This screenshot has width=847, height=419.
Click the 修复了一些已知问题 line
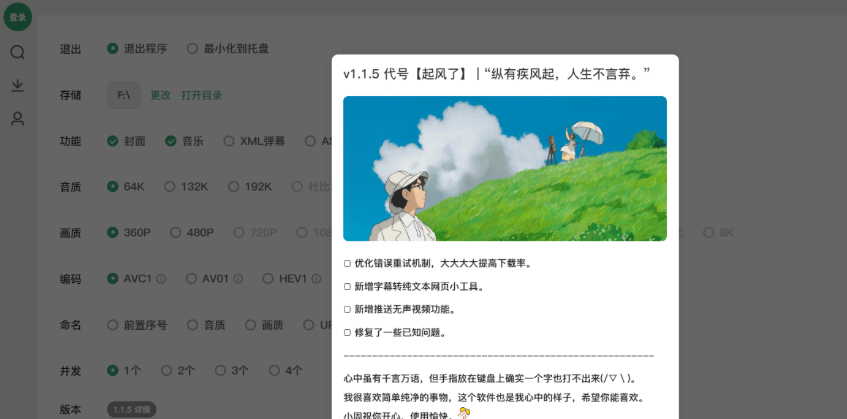[x=395, y=333]
